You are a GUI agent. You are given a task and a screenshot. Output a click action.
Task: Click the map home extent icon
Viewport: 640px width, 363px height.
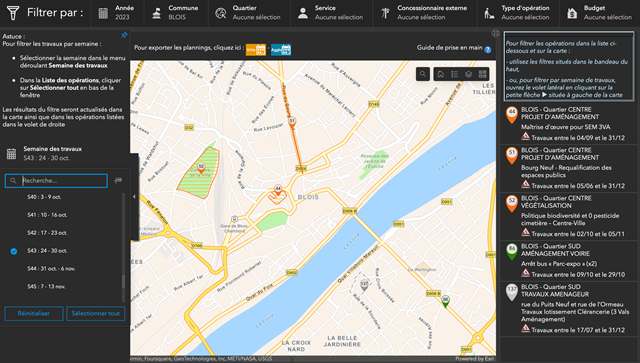(440, 74)
